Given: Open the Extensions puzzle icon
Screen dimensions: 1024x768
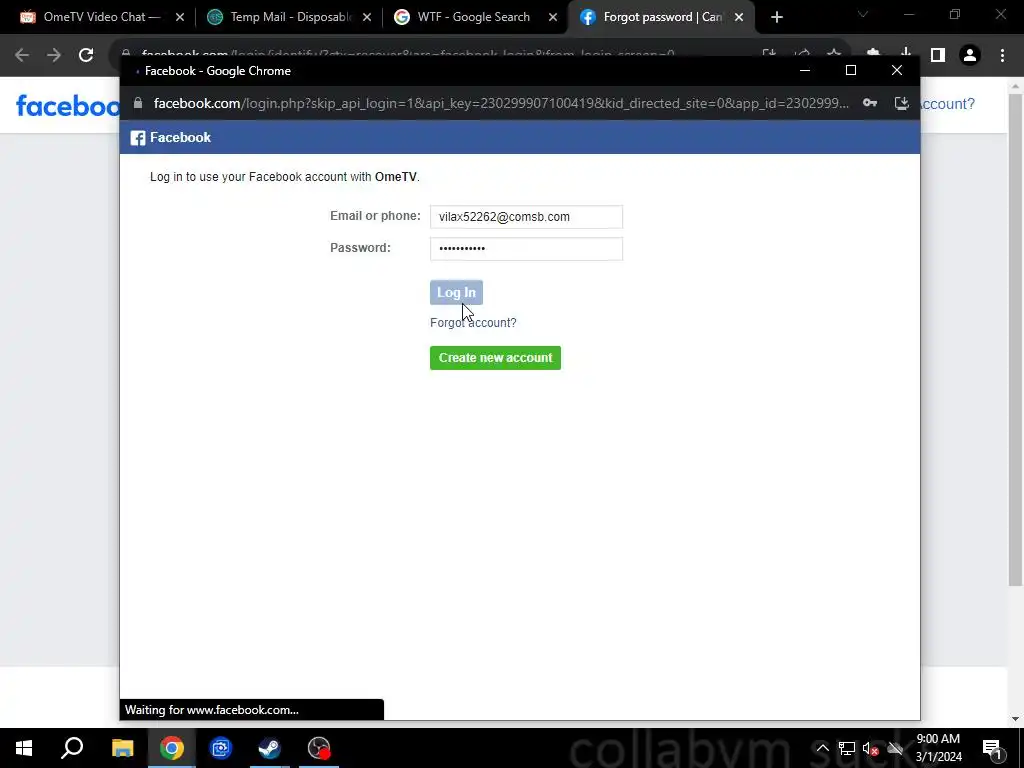Looking at the screenshot, I should point(873,54).
